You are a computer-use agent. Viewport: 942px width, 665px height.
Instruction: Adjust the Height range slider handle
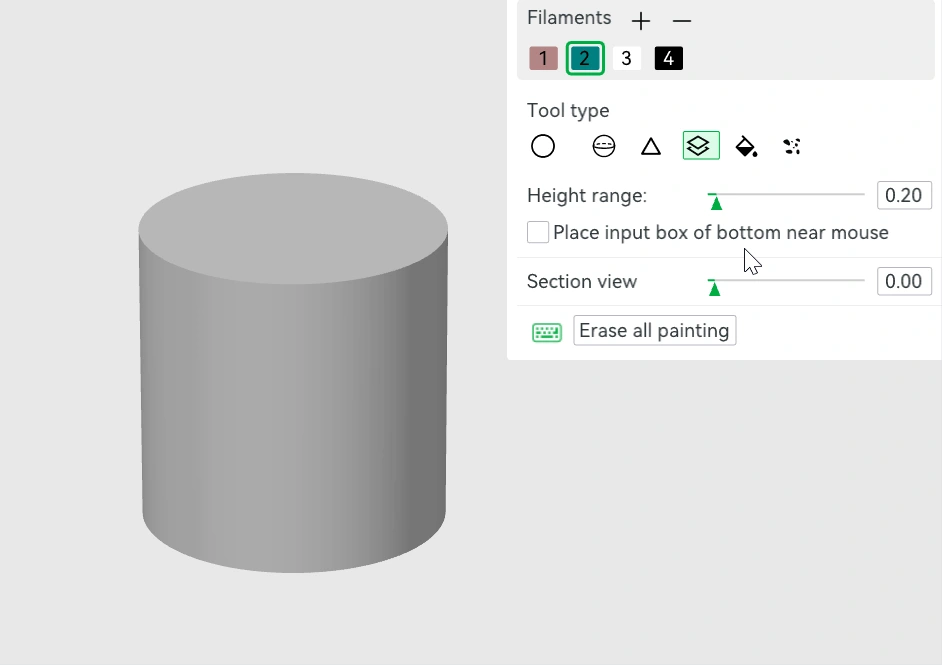[x=716, y=203]
